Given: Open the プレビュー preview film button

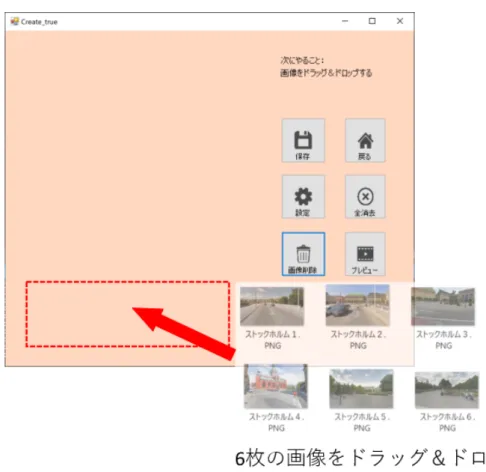Looking at the screenshot, I should point(365,254).
